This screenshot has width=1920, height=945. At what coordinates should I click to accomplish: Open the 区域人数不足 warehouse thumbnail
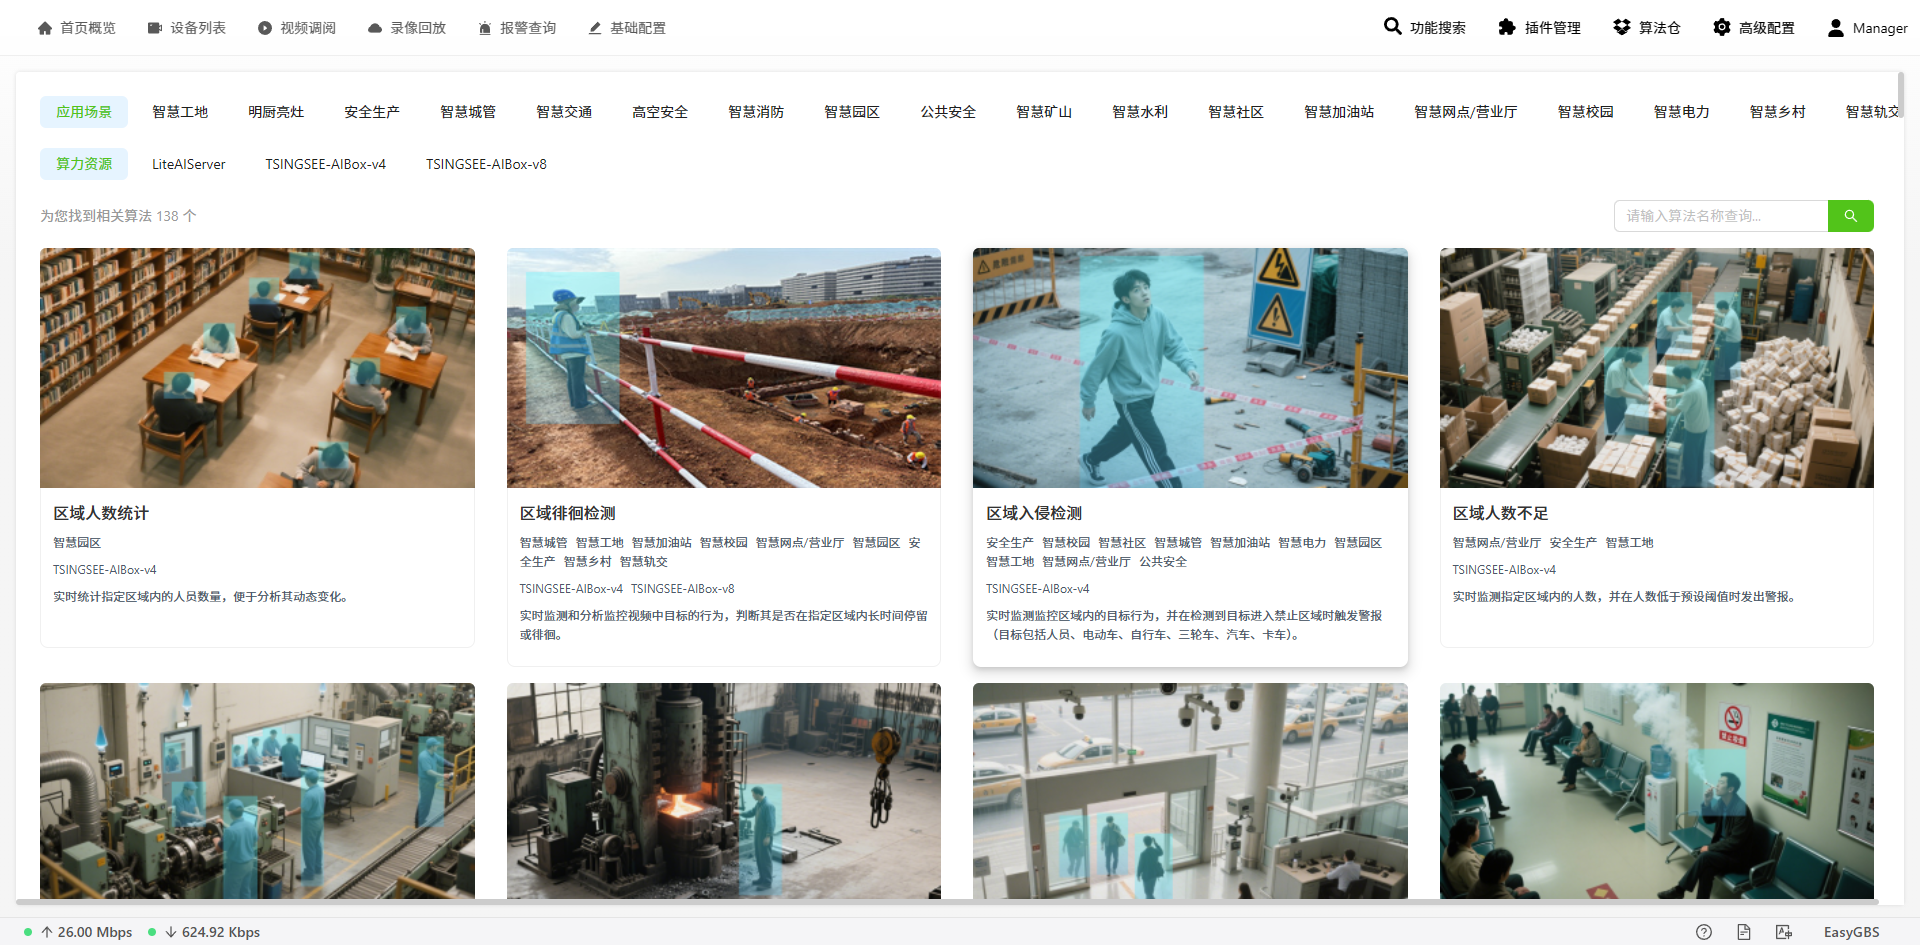point(1657,368)
